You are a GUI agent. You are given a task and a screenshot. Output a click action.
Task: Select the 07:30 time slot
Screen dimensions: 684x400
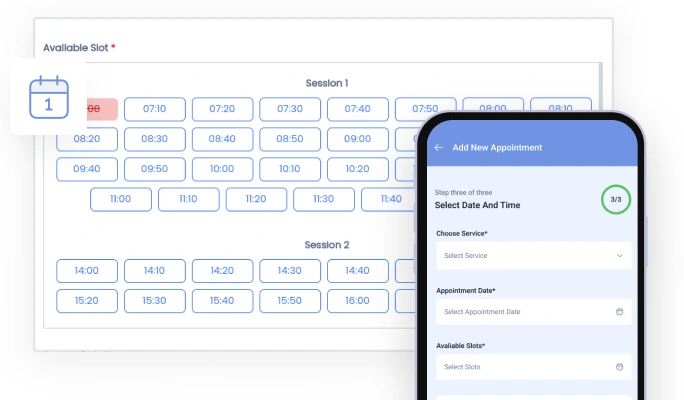[x=290, y=109]
